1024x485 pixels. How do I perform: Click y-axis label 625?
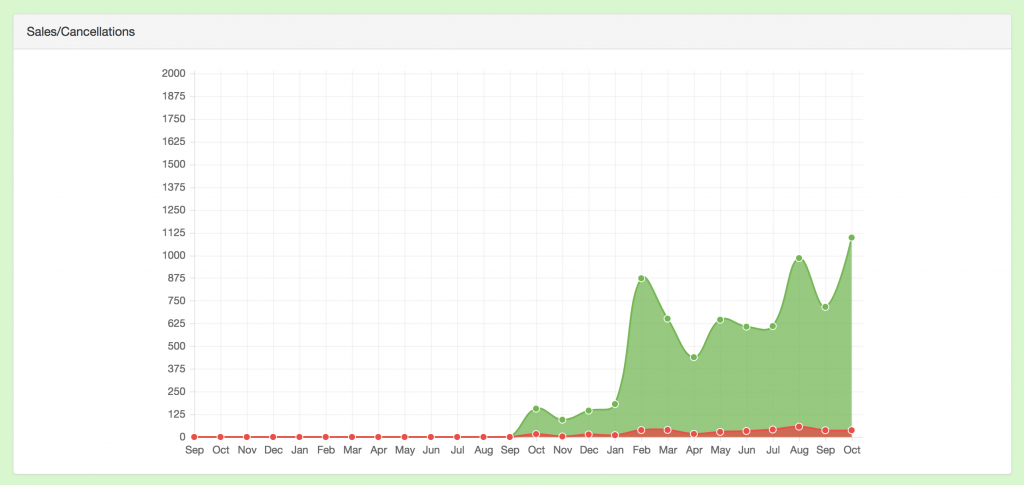[176, 324]
